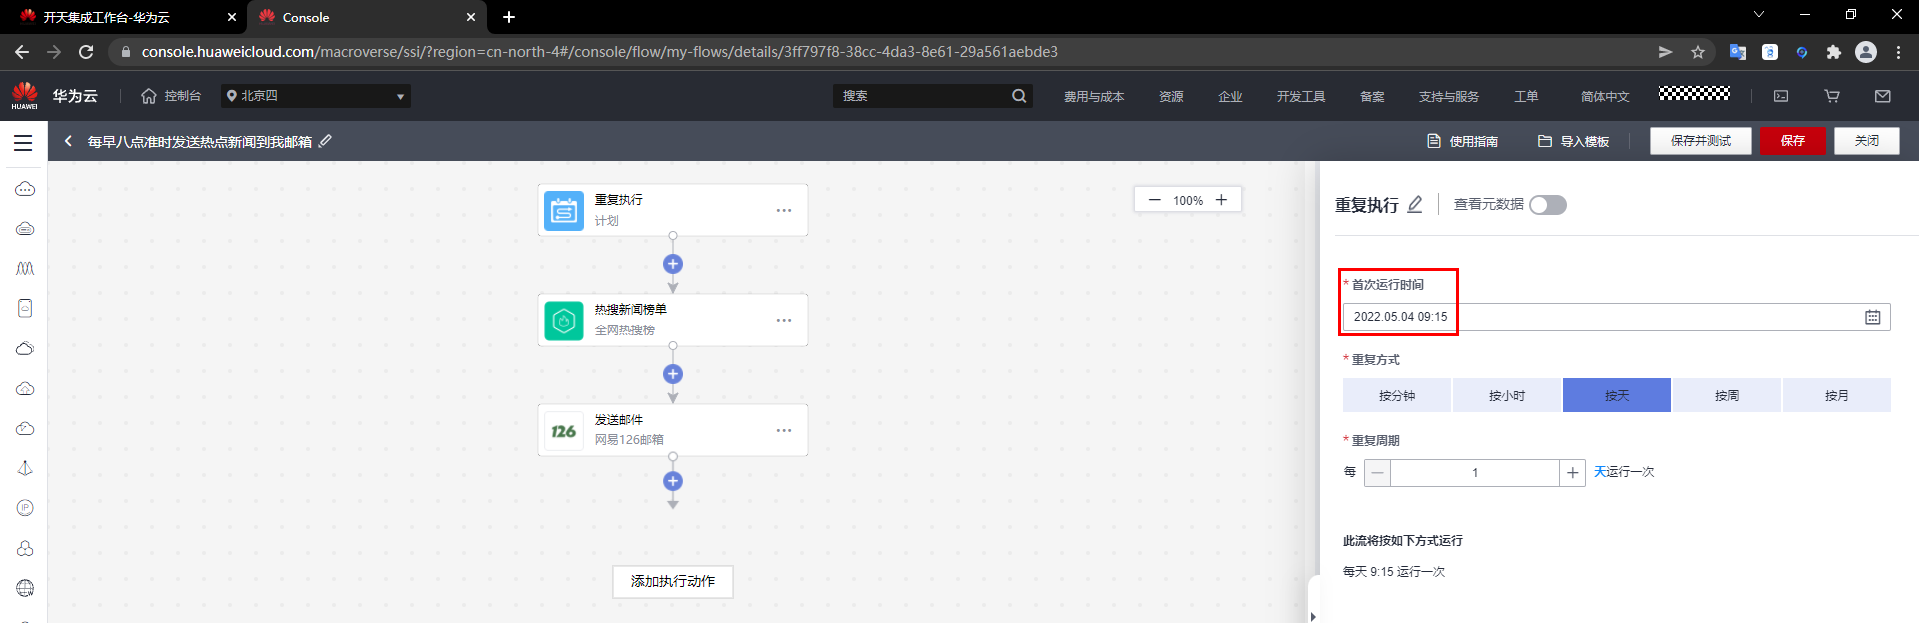Click the 重复周期 number input

click(1475, 473)
